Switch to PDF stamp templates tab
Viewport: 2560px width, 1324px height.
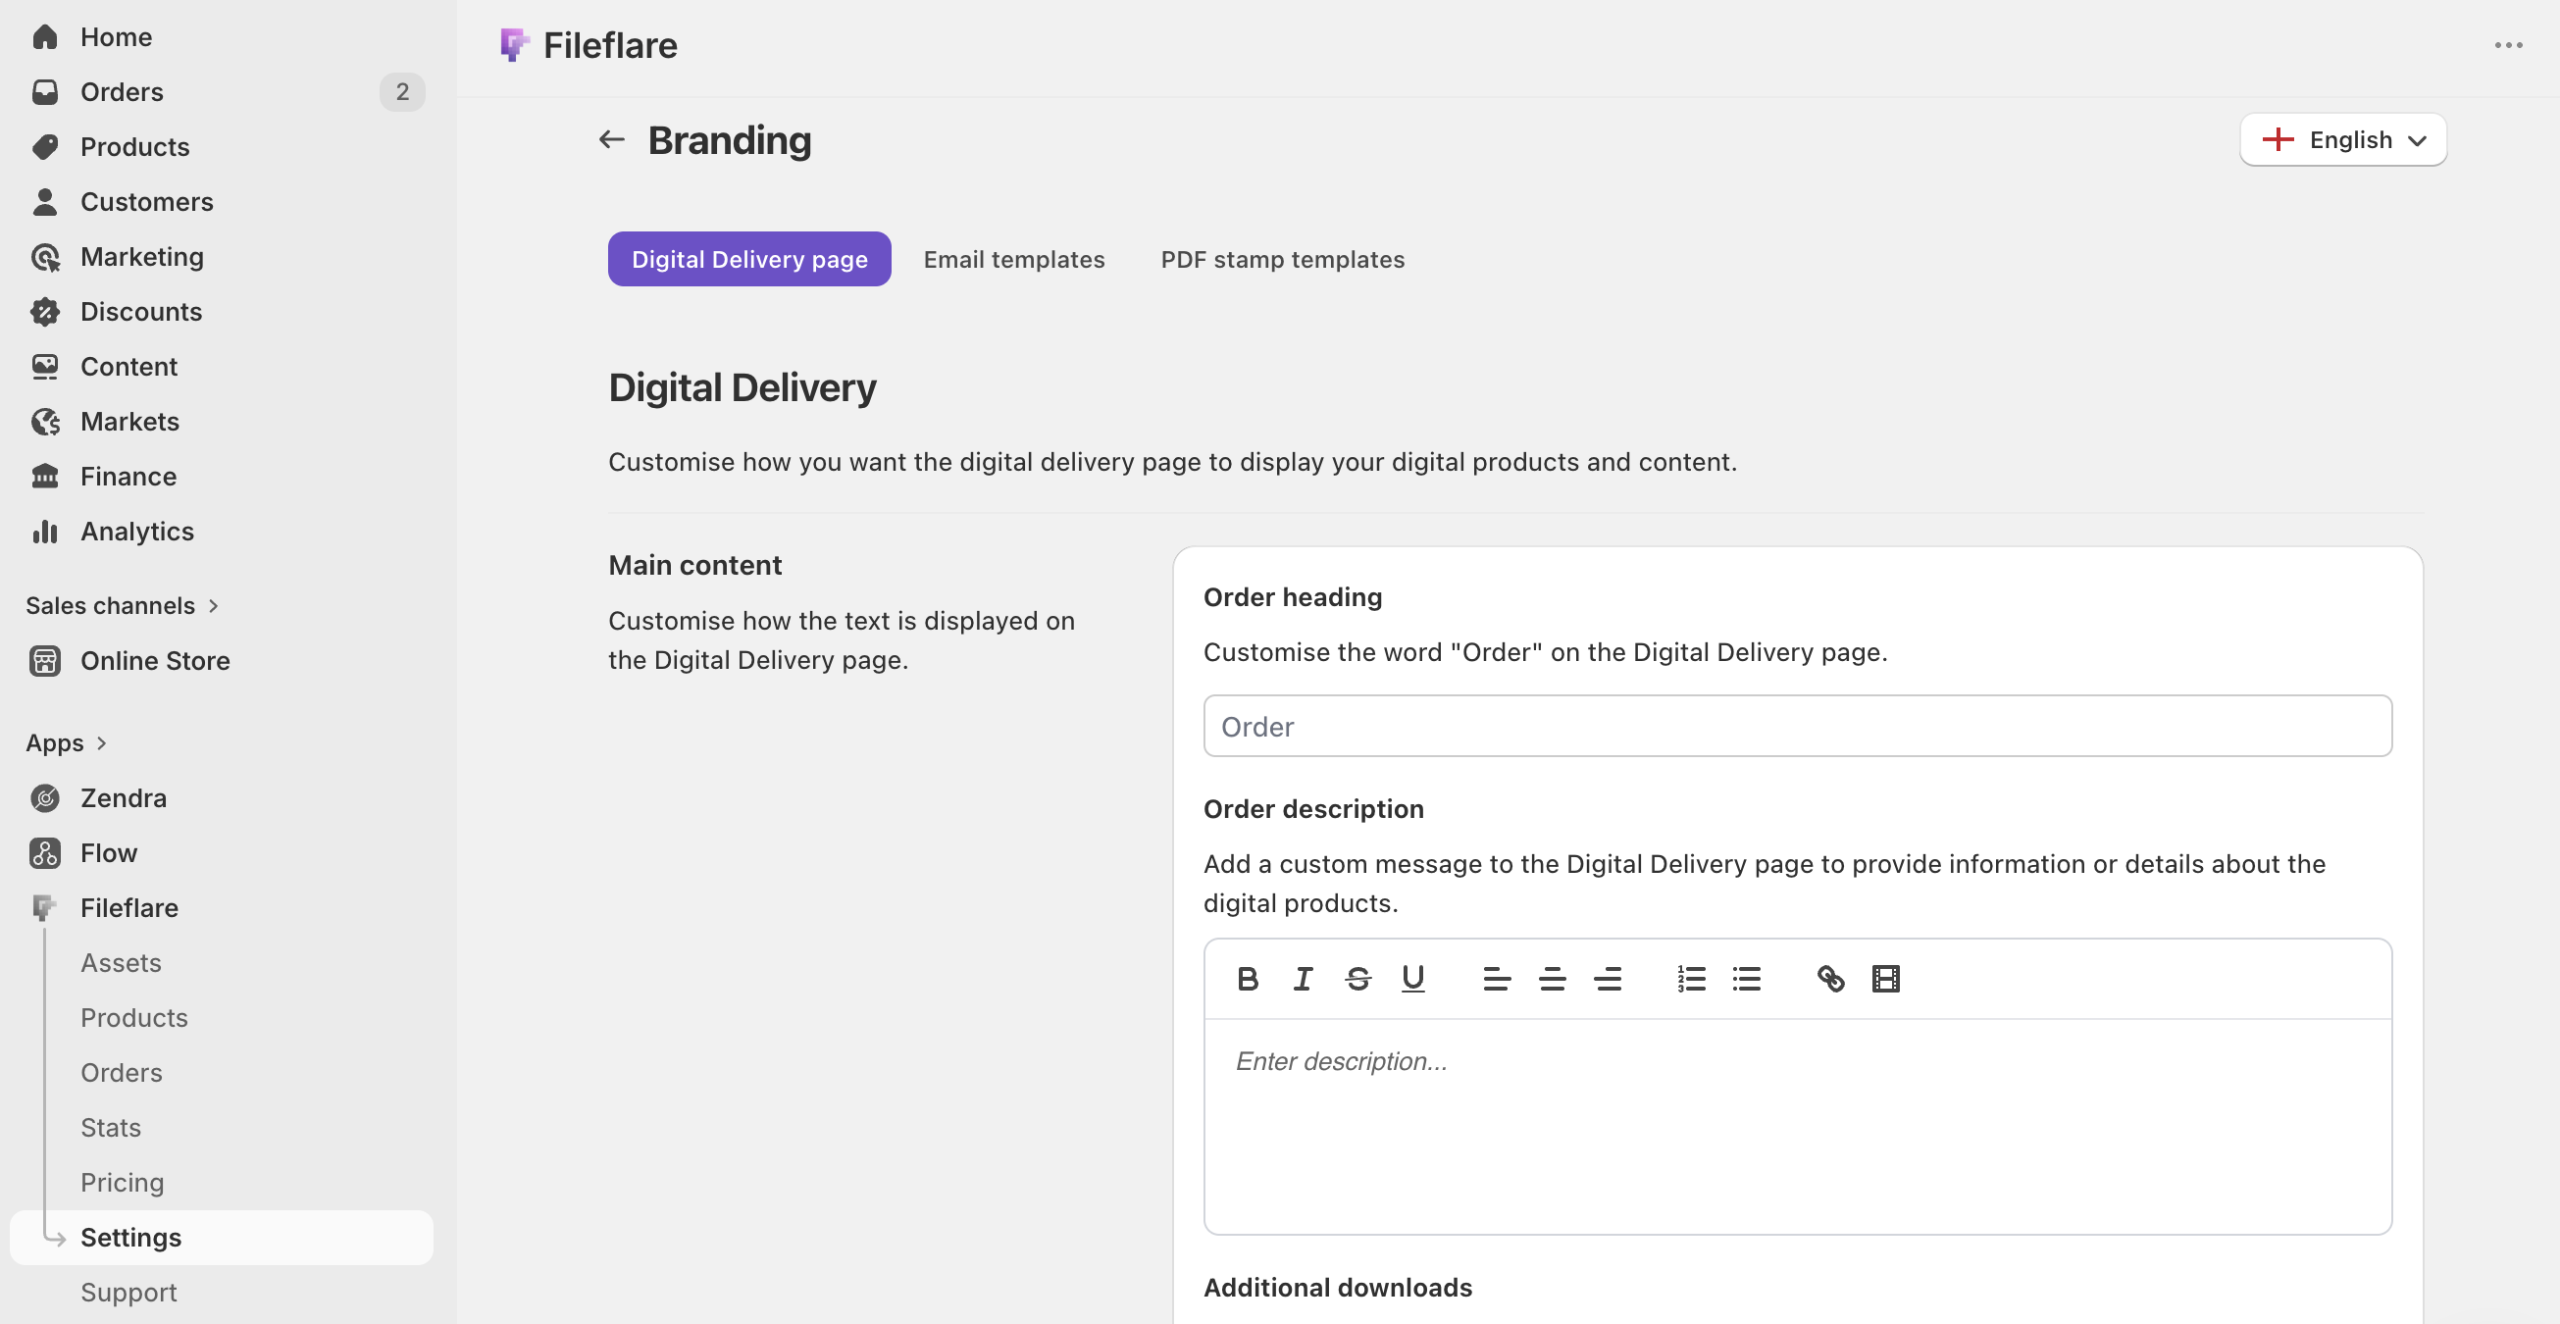1282,259
